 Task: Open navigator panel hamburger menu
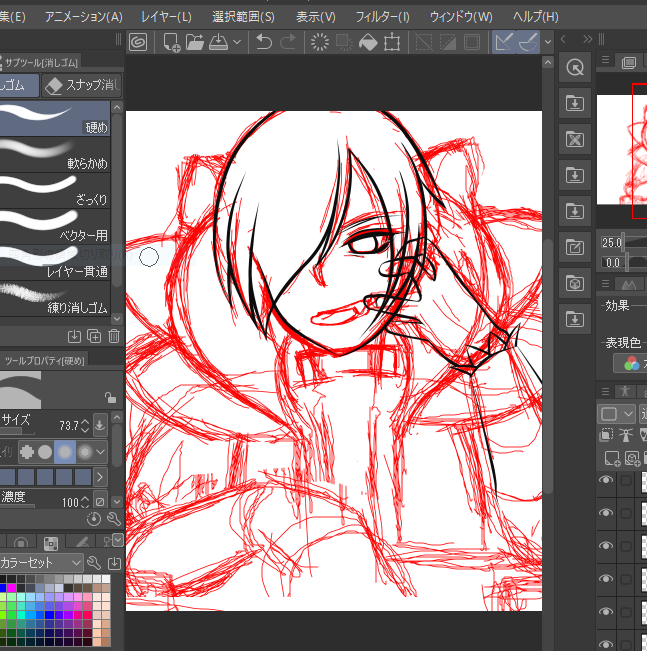(605, 60)
